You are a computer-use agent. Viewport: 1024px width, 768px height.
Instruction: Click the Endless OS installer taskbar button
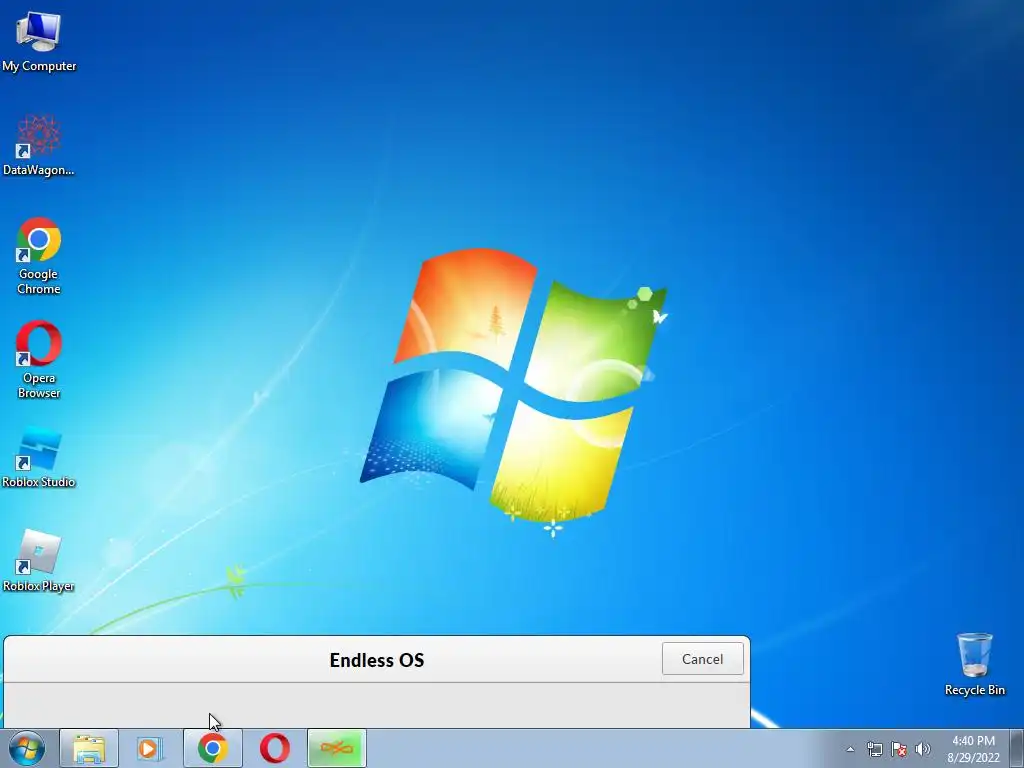point(337,748)
